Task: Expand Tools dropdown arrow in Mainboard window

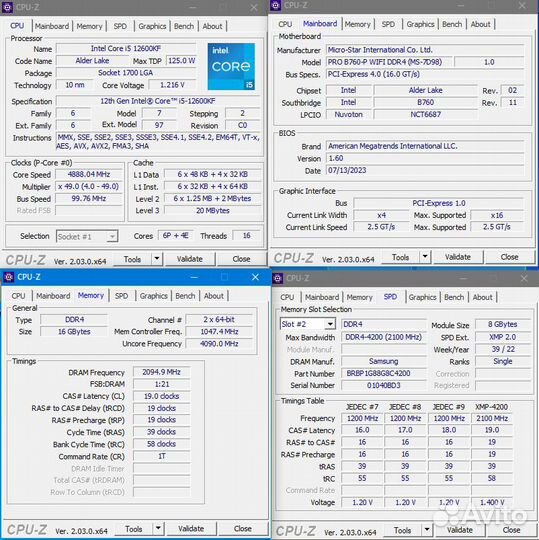Action: point(425,257)
